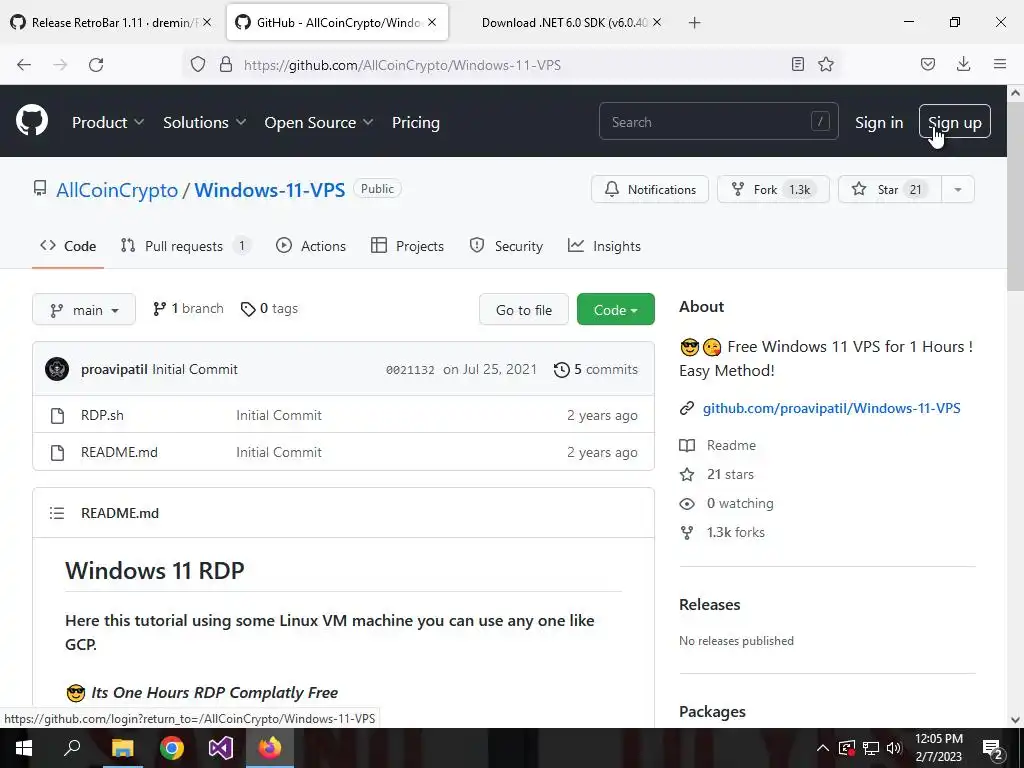The image size is (1024, 768).
Task: Click the Firefox taskbar icon
Action: coord(270,748)
